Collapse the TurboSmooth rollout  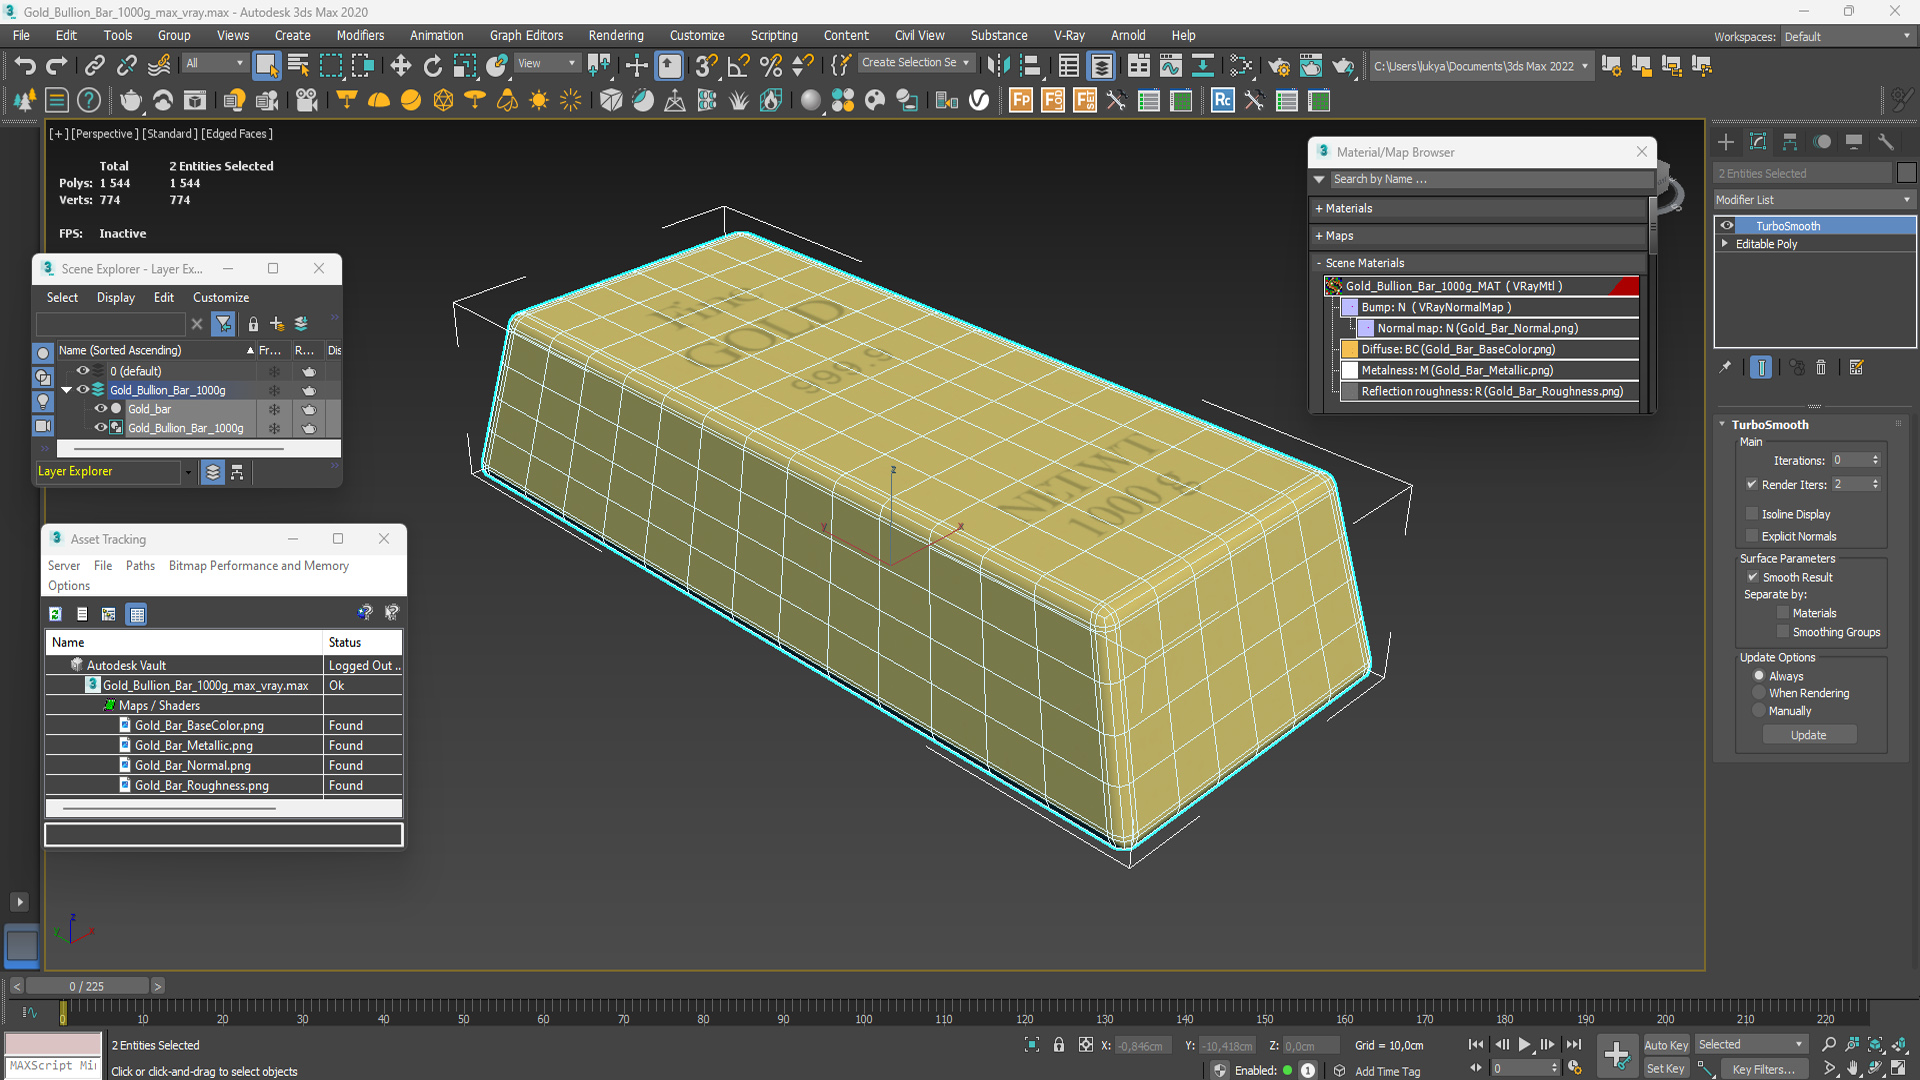pos(1723,425)
